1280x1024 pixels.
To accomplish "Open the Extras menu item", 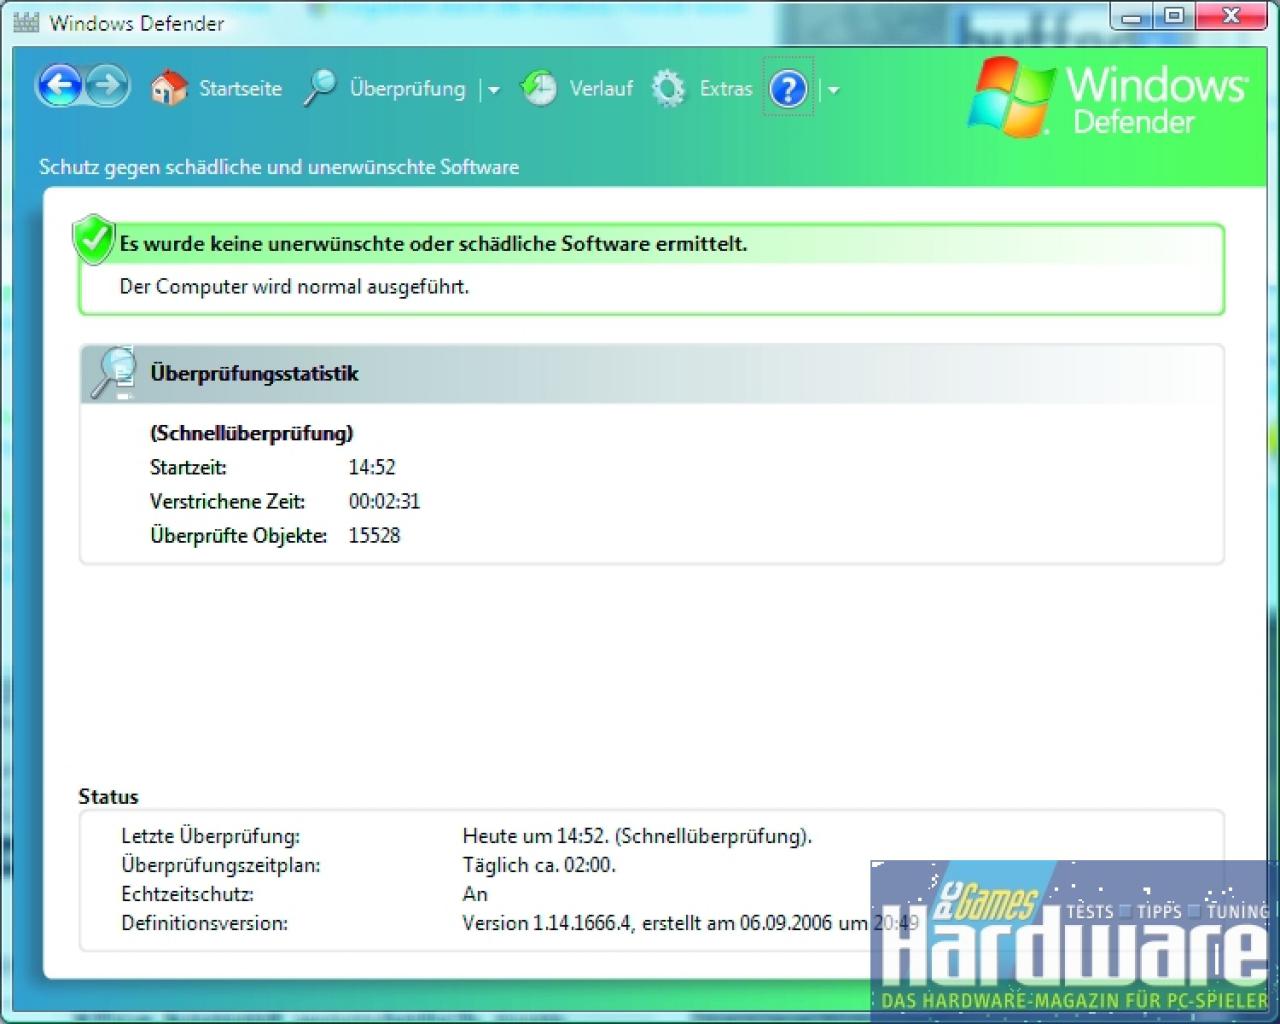I will (x=725, y=89).
